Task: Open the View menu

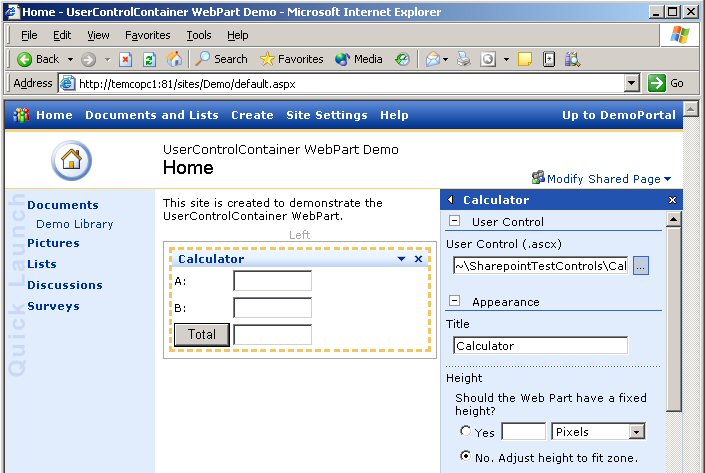Action: (x=98, y=35)
